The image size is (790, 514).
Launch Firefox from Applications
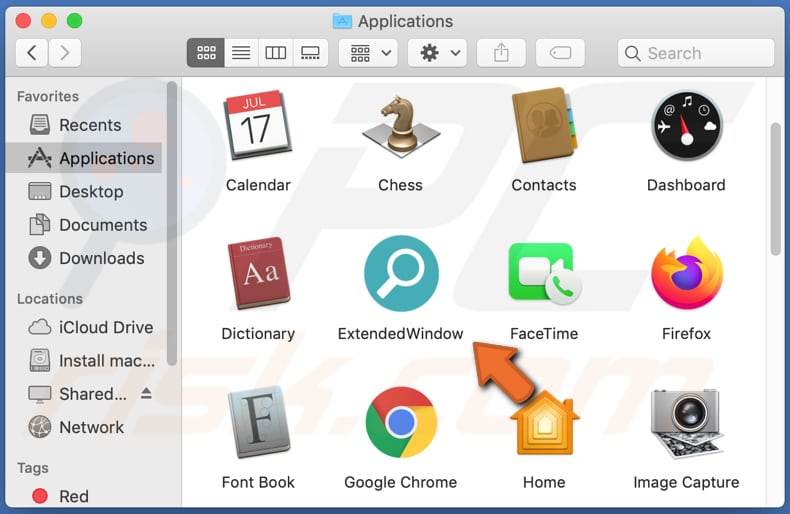(x=686, y=274)
